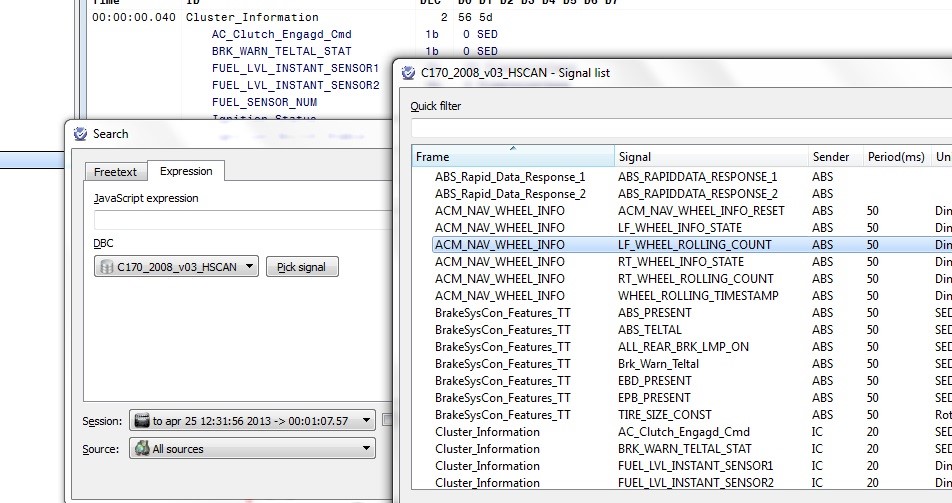Image resolution: width=952 pixels, height=503 pixels.
Task: Select the ACM_NAV_WHEEL_INFO_RESET signal
Action: 701,211
